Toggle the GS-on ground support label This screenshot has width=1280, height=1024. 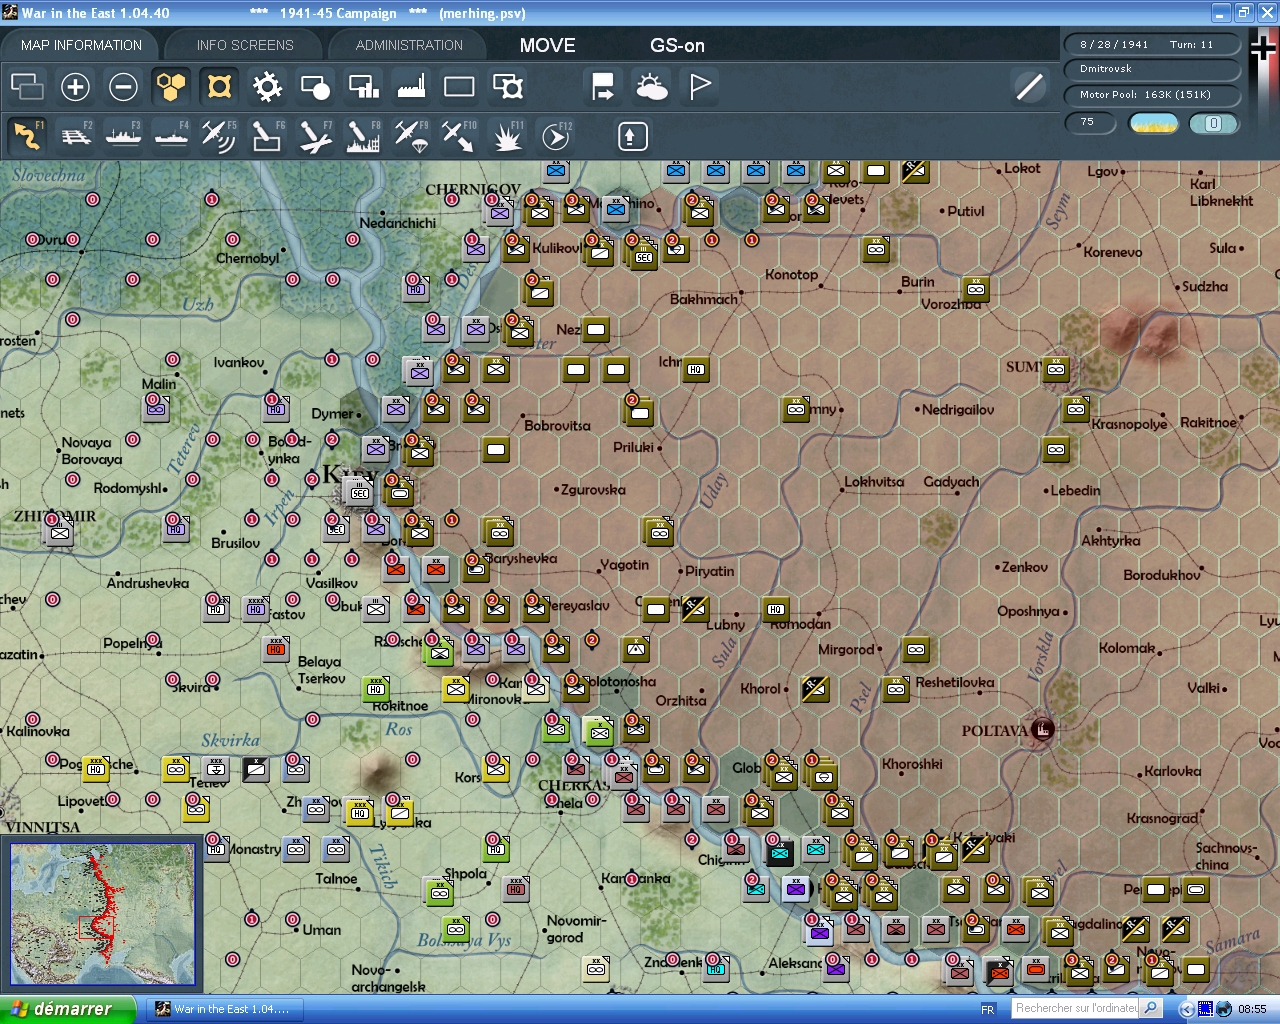click(x=677, y=45)
